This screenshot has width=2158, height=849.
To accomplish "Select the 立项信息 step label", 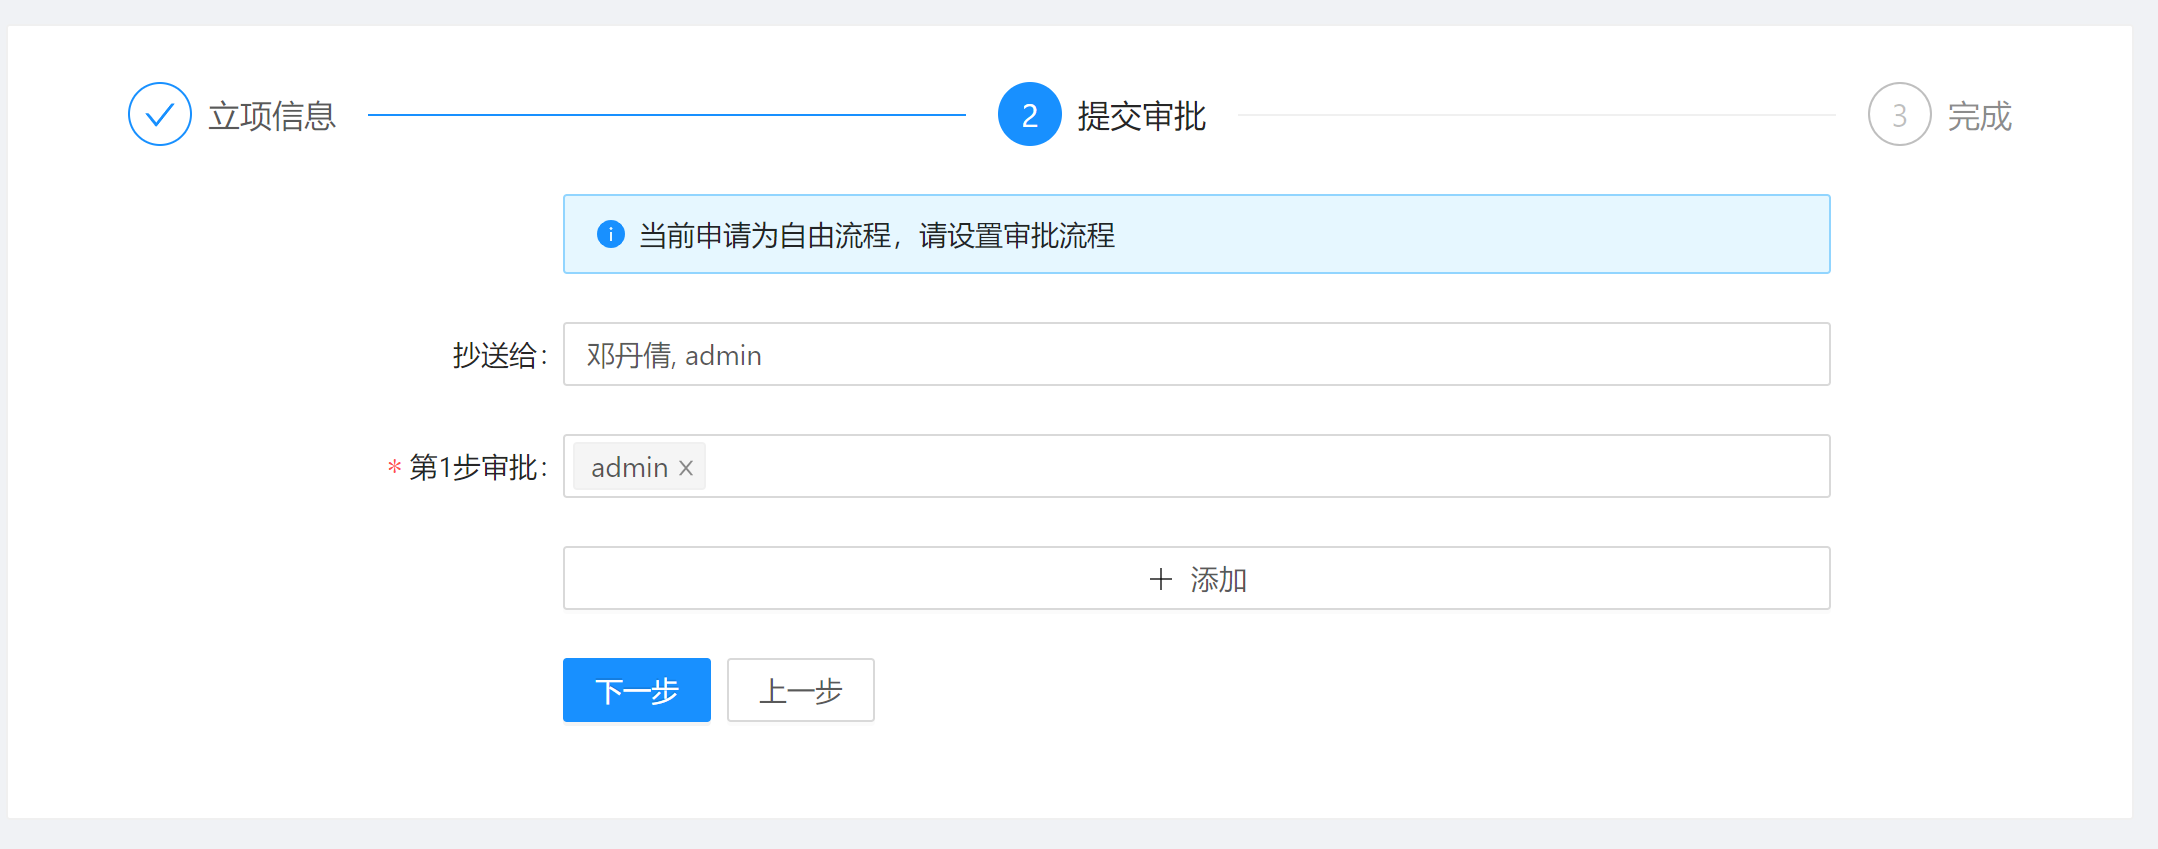I will 272,116.
